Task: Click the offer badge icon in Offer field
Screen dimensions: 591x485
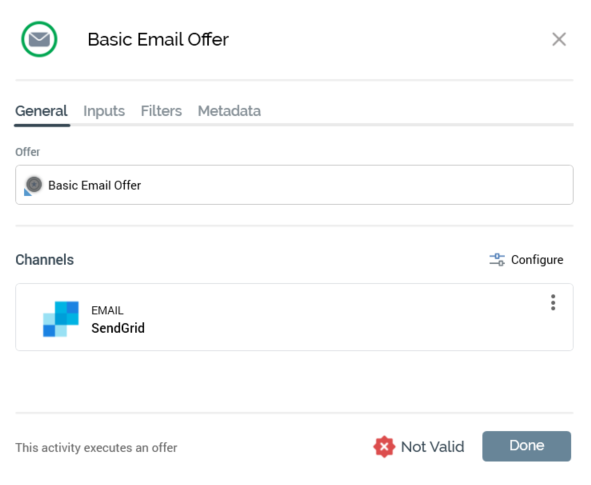Action: (x=33, y=185)
